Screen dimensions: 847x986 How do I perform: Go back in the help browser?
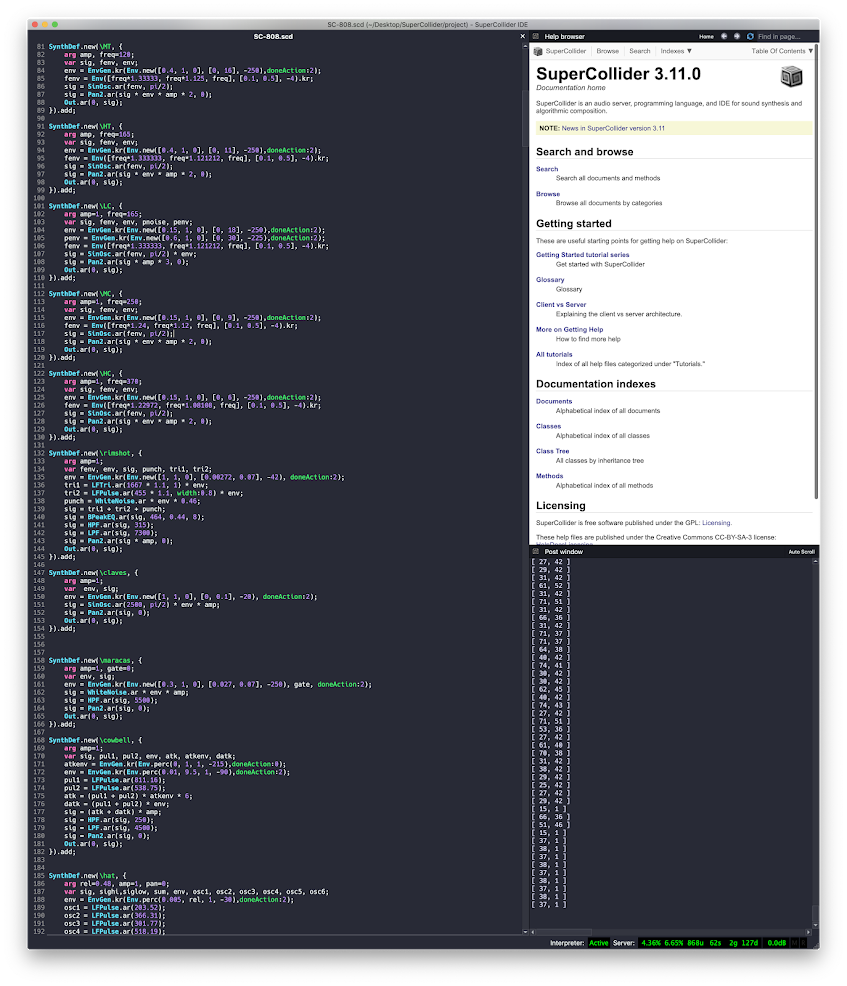724,36
